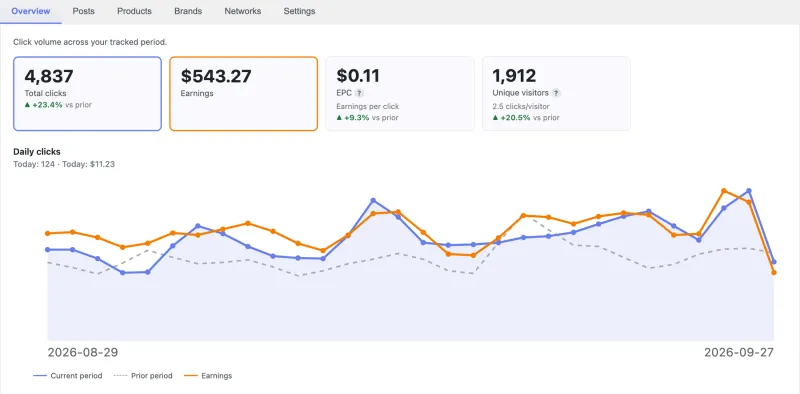800x394 pixels.
Task: Click the highest orange earnings data point
Action: tap(723, 190)
